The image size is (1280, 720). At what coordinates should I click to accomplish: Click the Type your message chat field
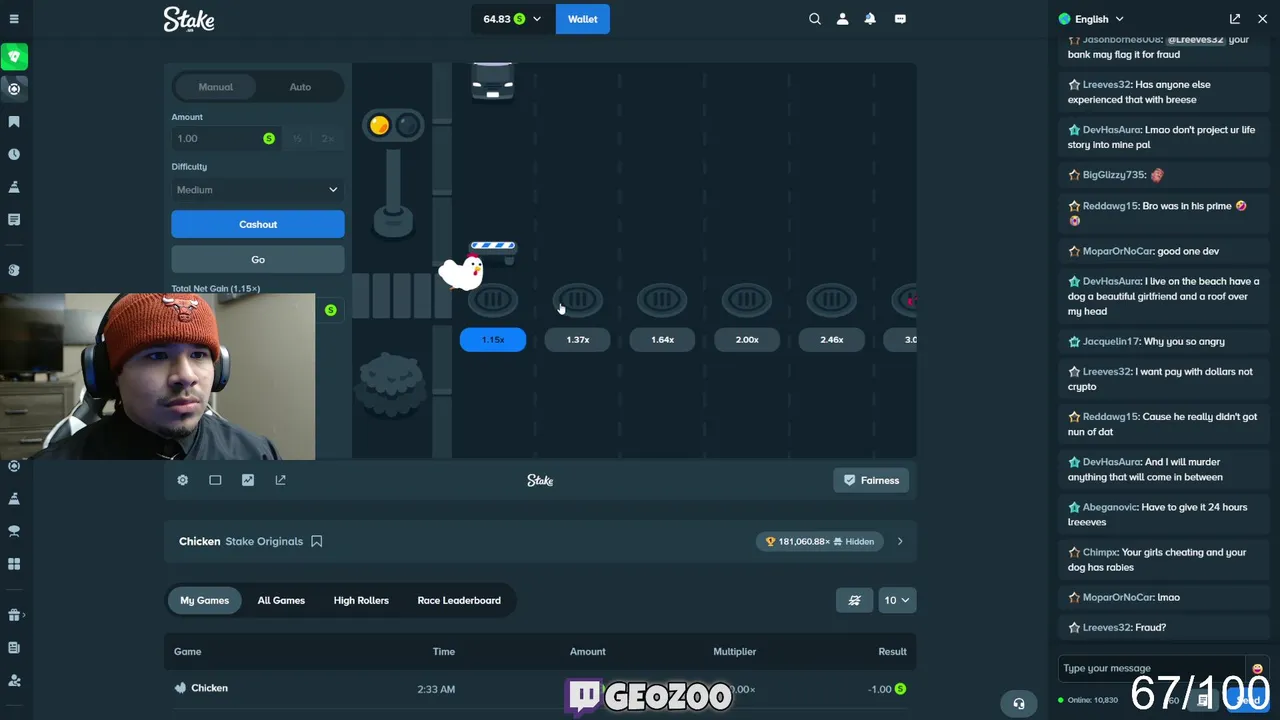(x=1153, y=668)
